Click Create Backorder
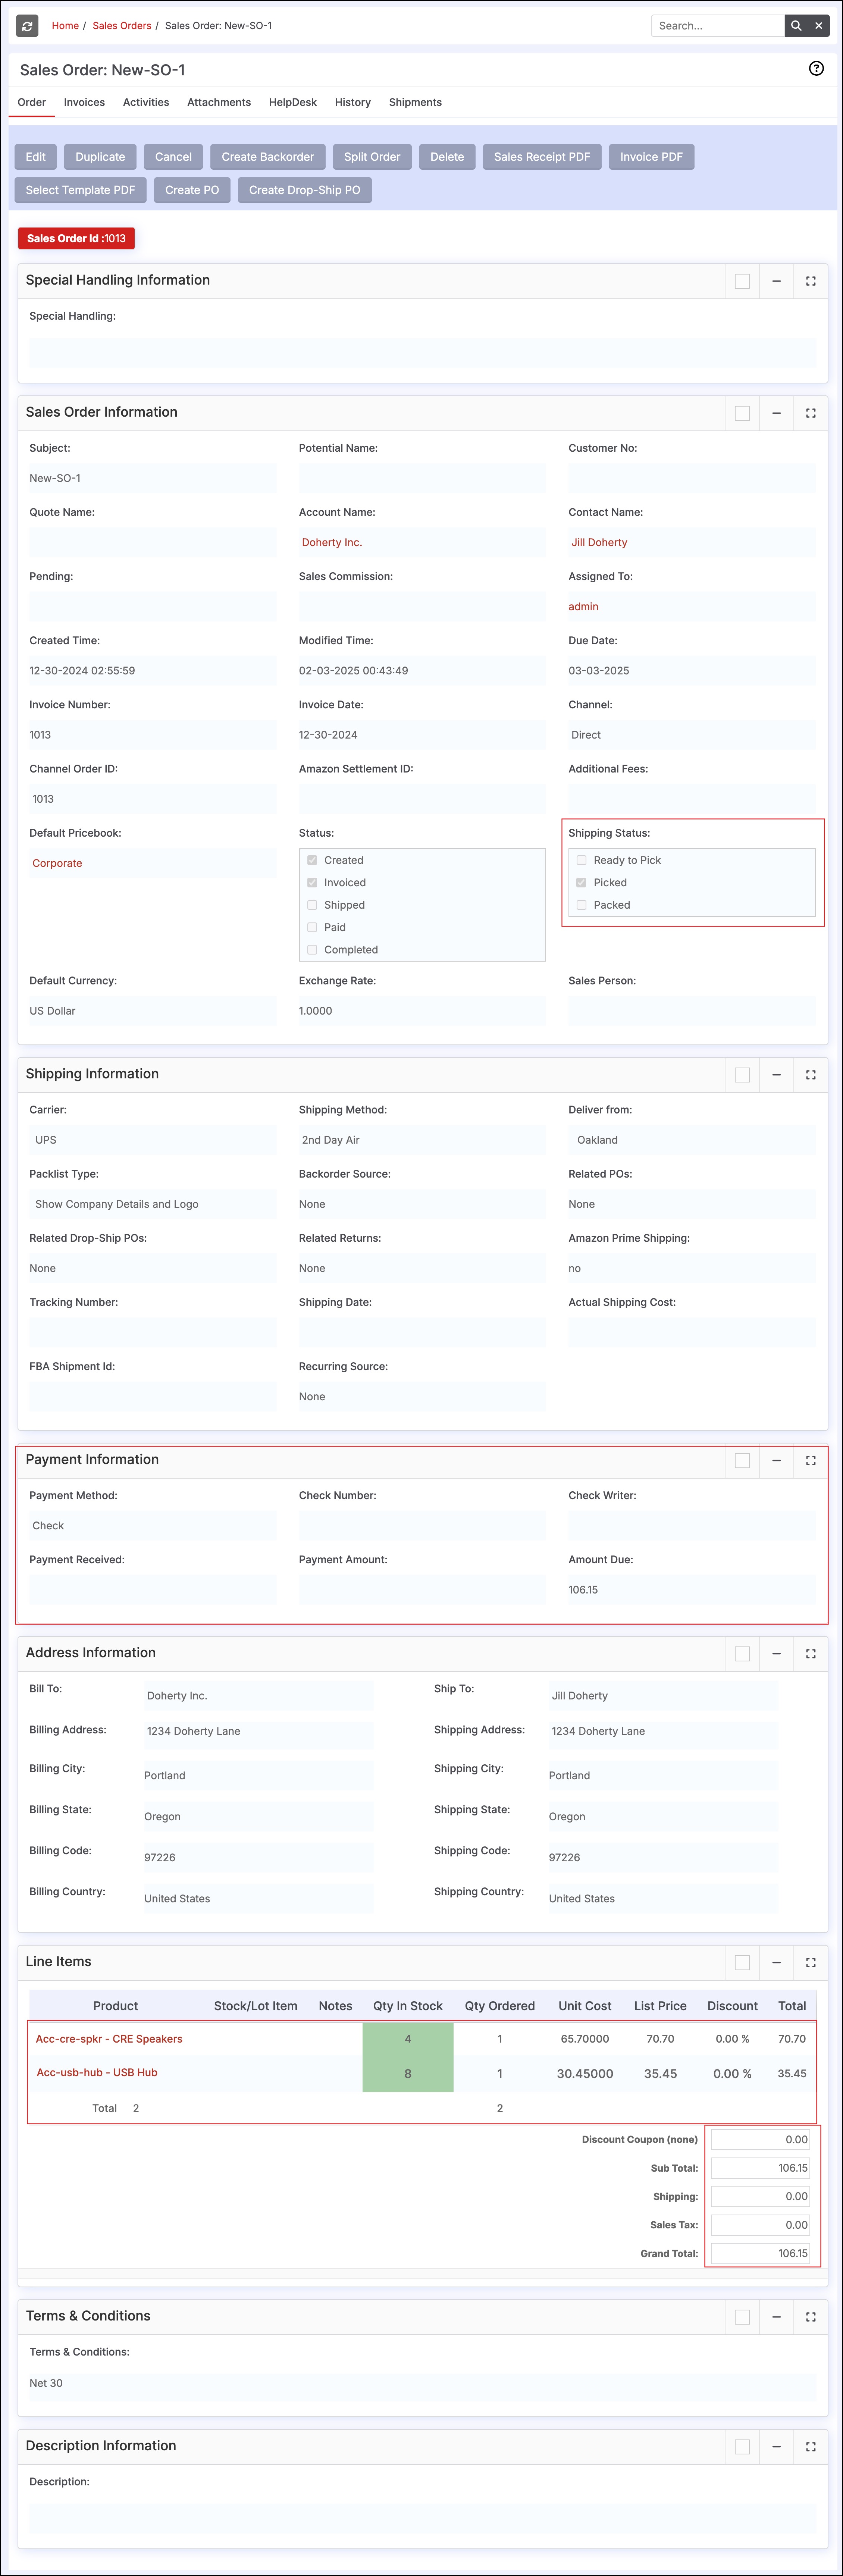843x2576 pixels. (268, 157)
